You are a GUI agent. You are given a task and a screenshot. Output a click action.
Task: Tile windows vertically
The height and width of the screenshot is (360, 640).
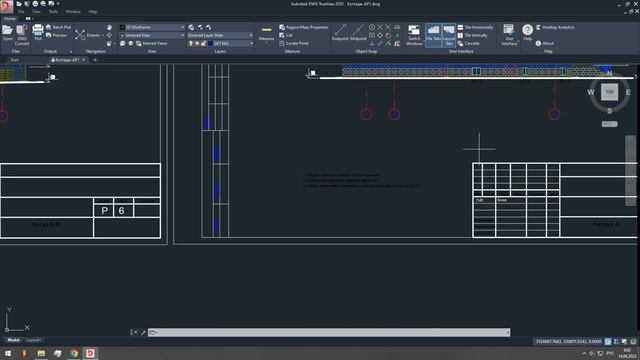click(473, 36)
